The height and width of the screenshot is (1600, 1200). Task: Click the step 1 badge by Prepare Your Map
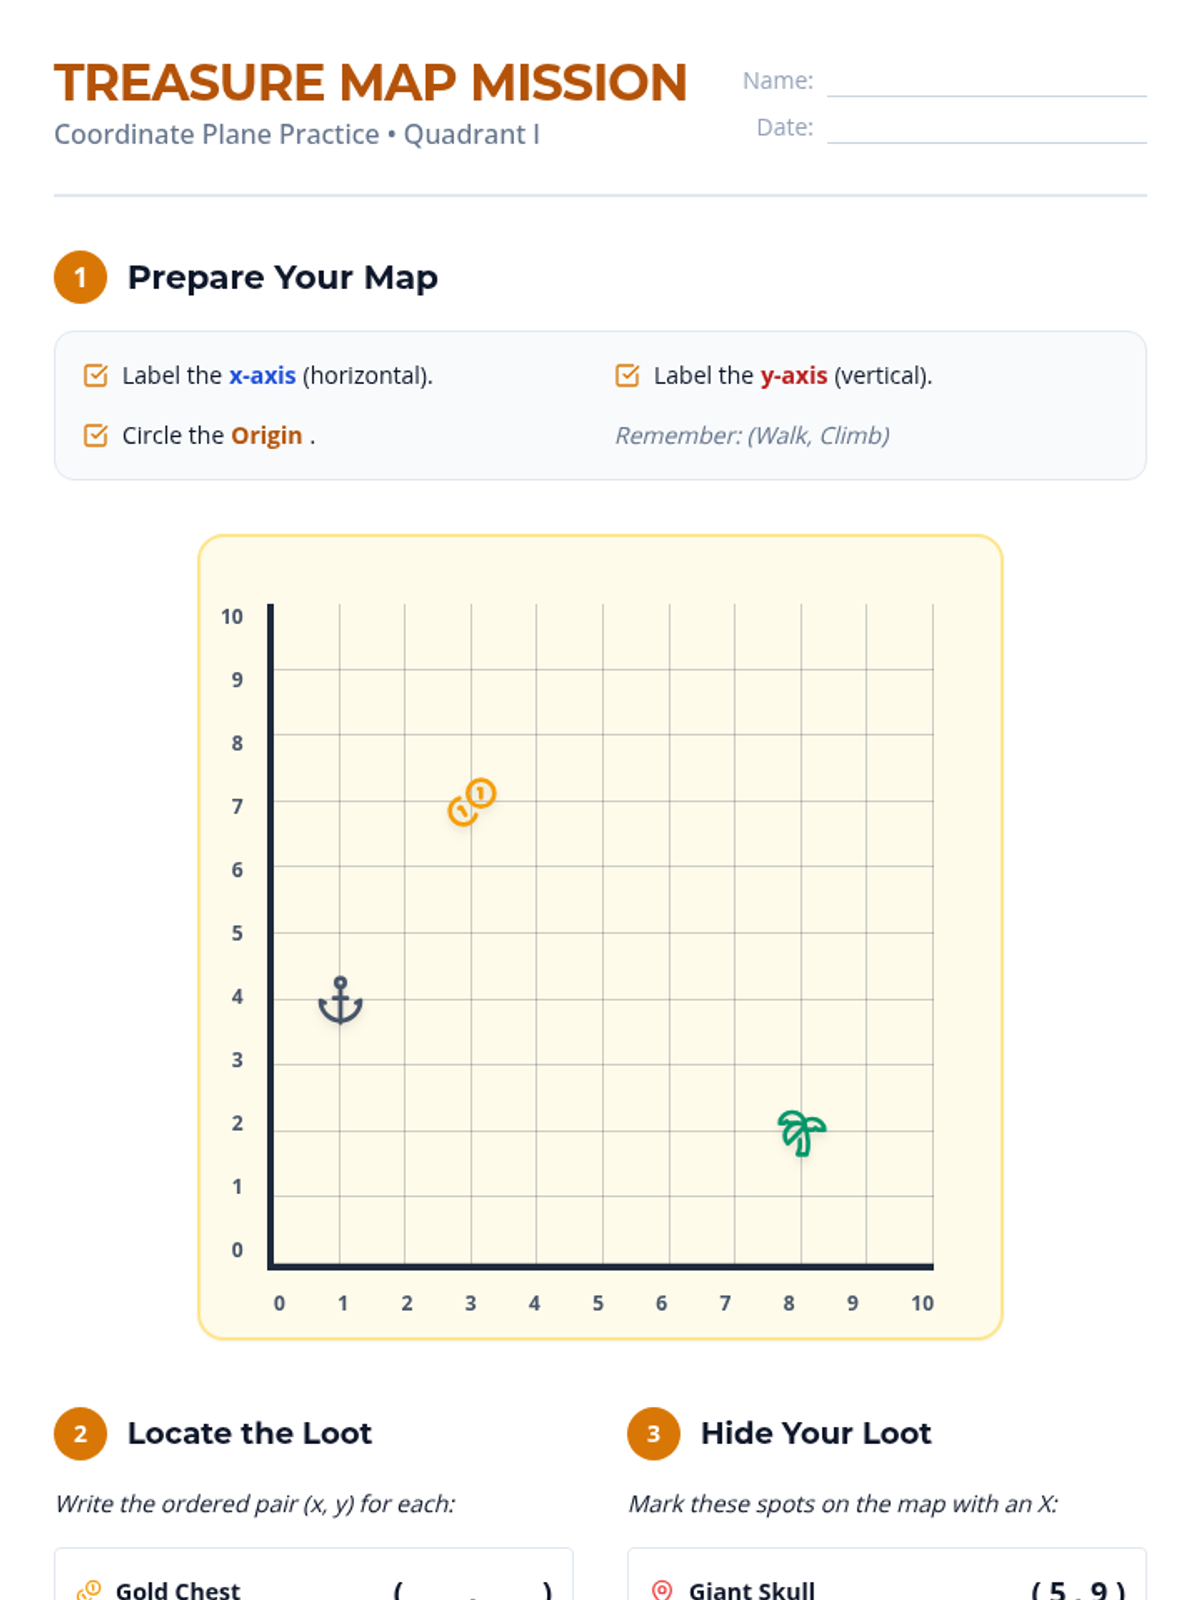80,277
